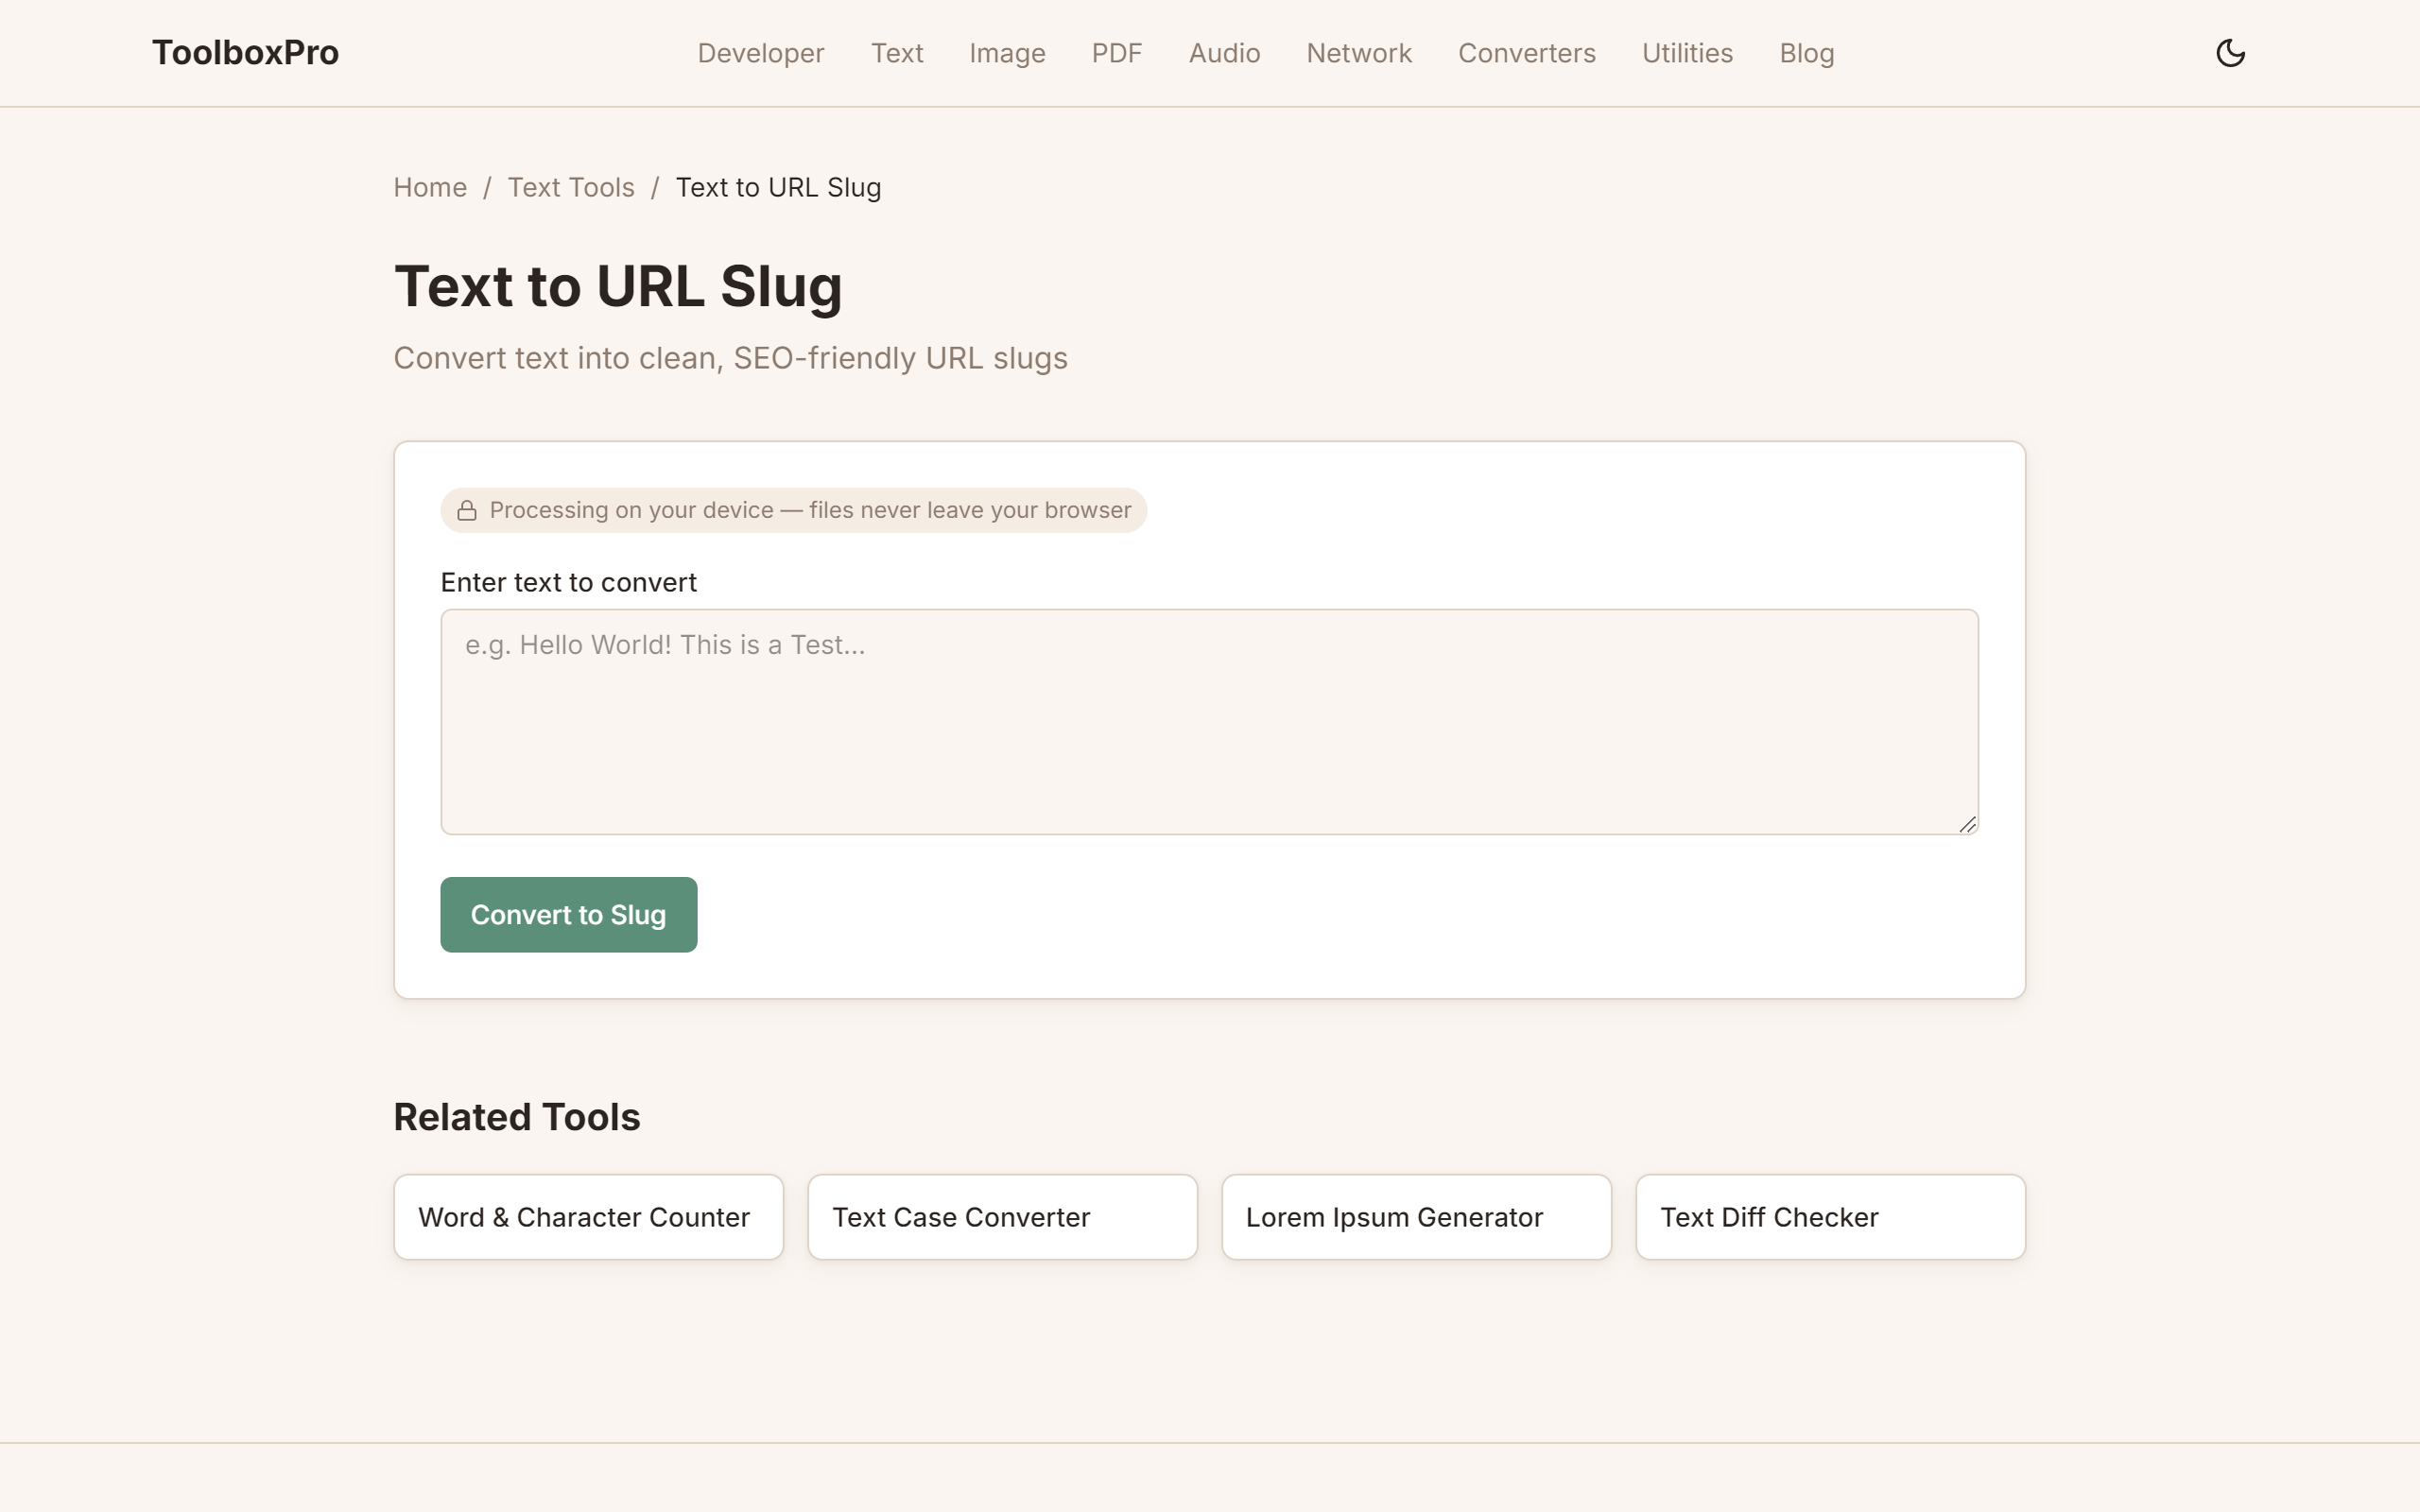Open the Network menu

[1359, 53]
